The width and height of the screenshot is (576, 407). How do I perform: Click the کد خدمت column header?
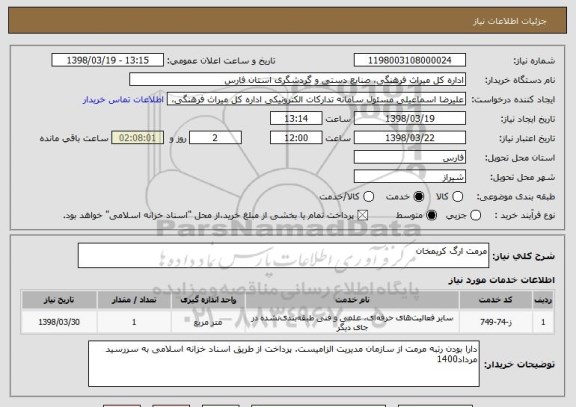point(496,300)
